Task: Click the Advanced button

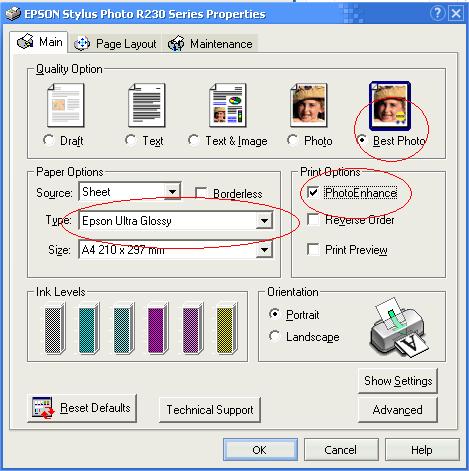Action: click(397, 410)
